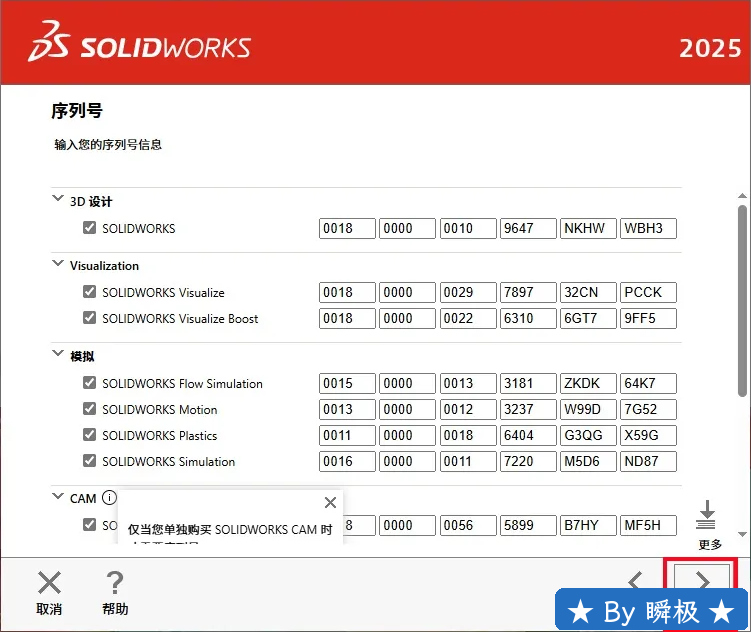The height and width of the screenshot is (632, 751).
Task: Collapse the 3D 设计 section
Action: tap(57, 200)
